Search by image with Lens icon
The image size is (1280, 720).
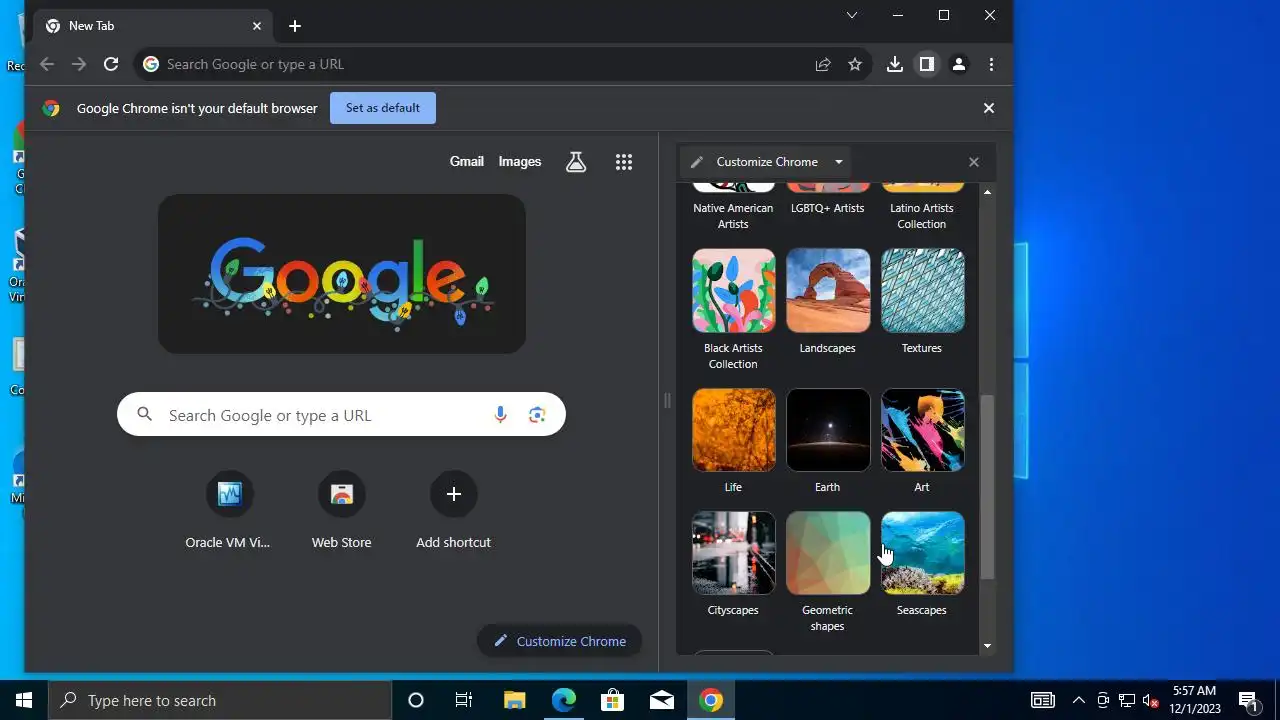(537, 415)
